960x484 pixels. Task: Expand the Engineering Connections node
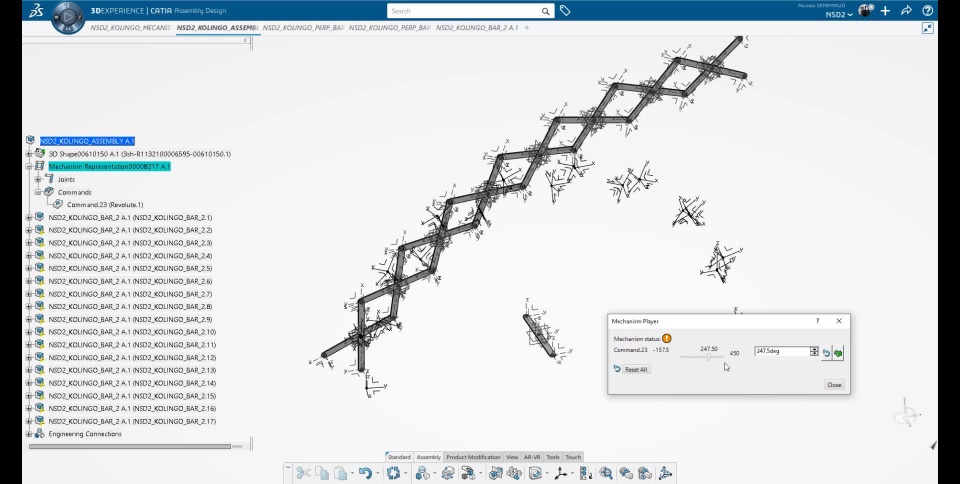(29, 434)
